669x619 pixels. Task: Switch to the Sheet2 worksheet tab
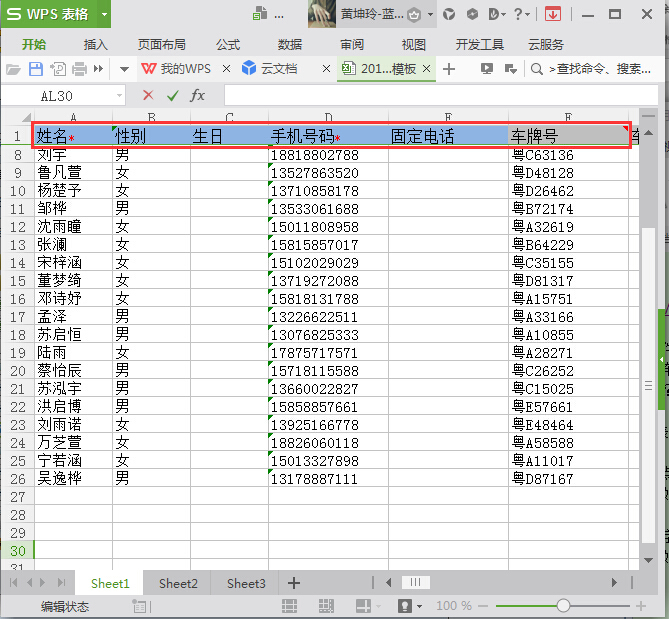[x=178, y=583]
